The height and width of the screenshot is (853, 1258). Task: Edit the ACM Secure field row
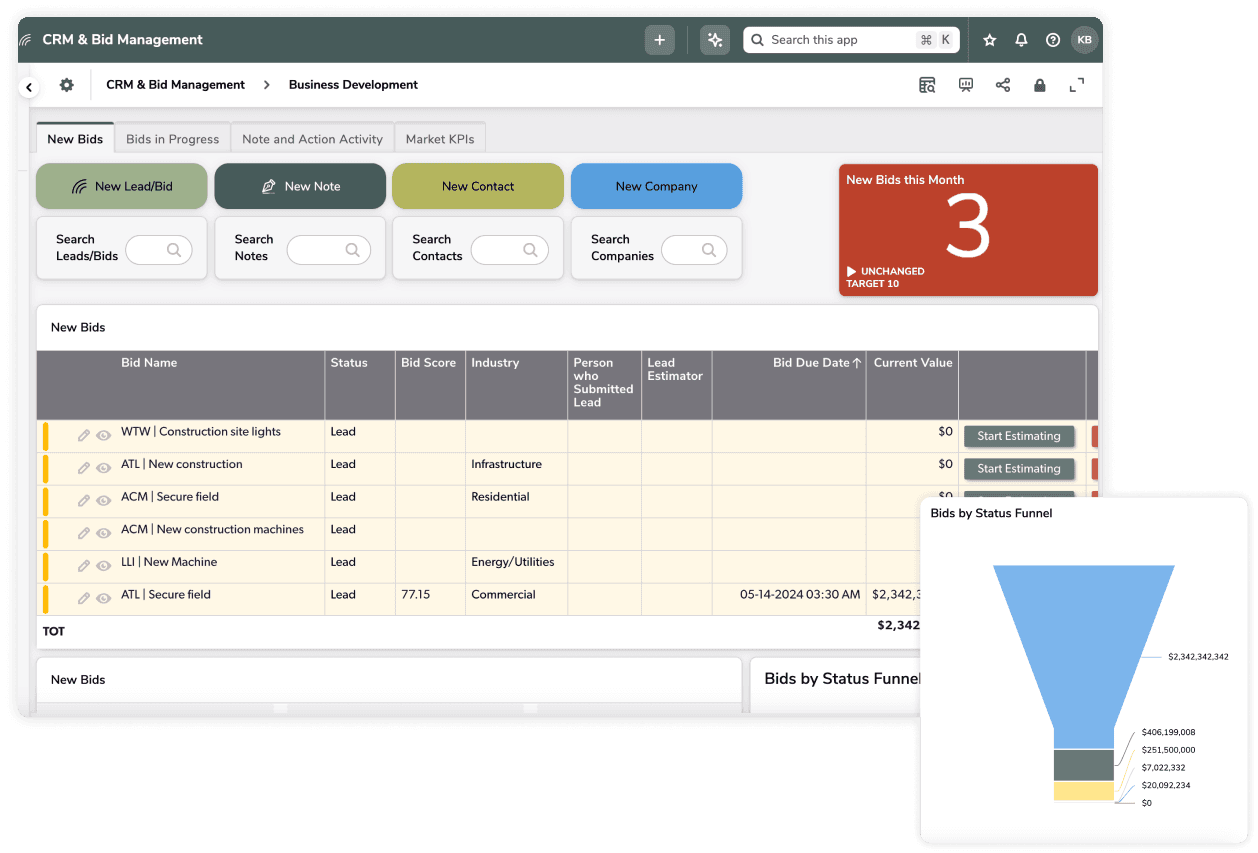[x=84, y=501]
